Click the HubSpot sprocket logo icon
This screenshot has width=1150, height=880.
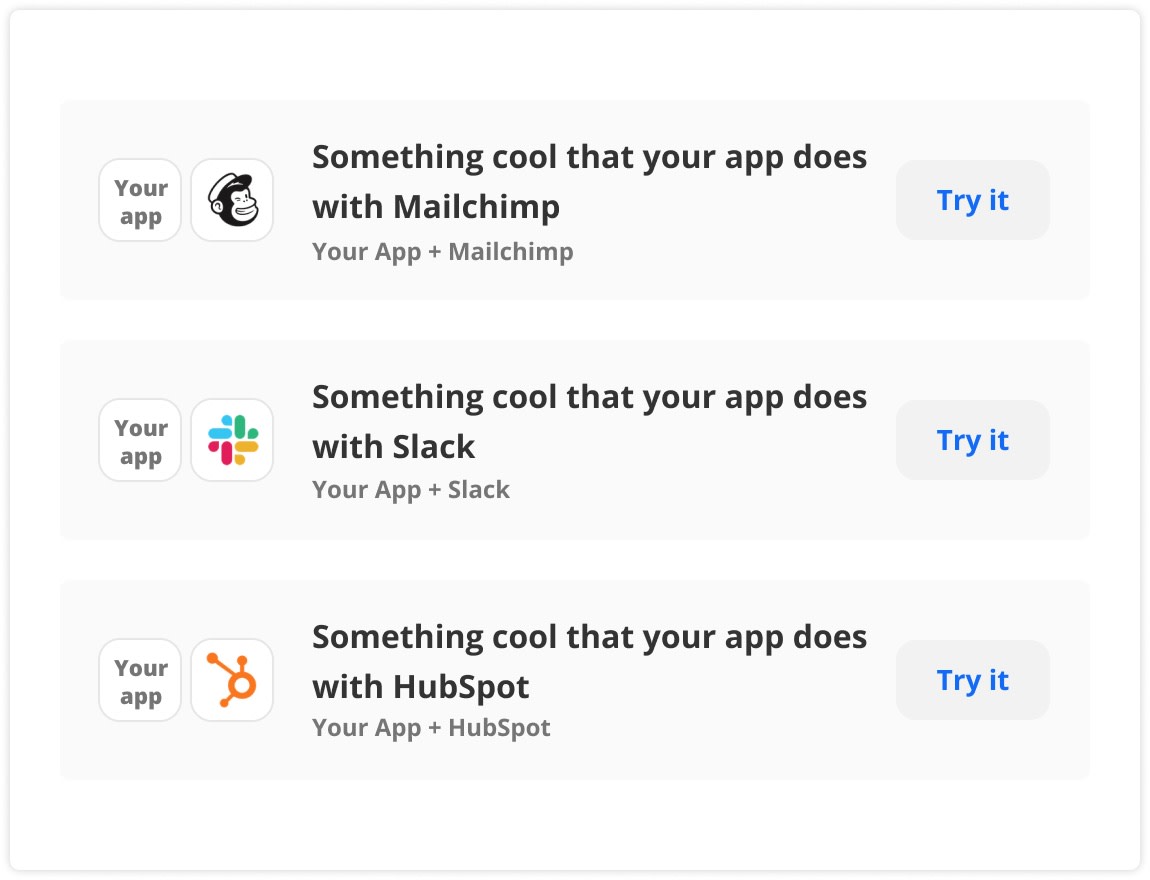tap(232, 680)
